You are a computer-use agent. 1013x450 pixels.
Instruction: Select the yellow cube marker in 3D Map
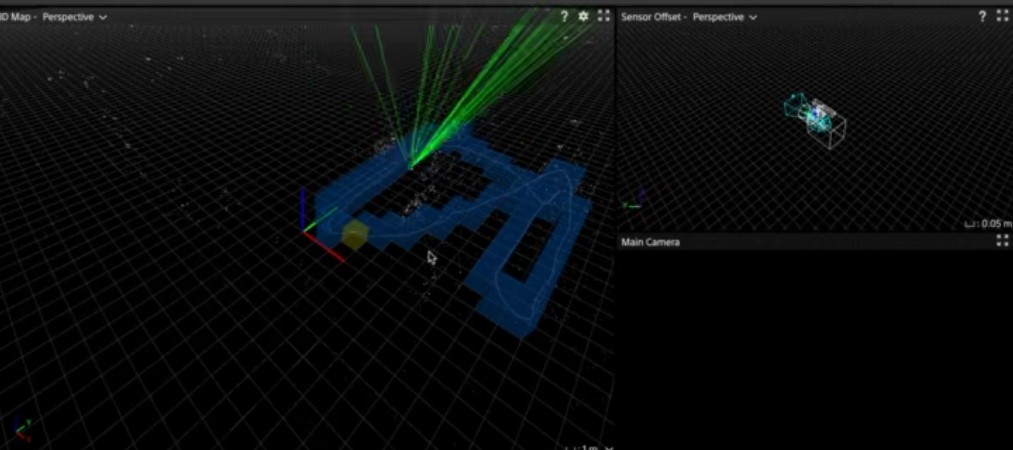[x=355, y=234]
